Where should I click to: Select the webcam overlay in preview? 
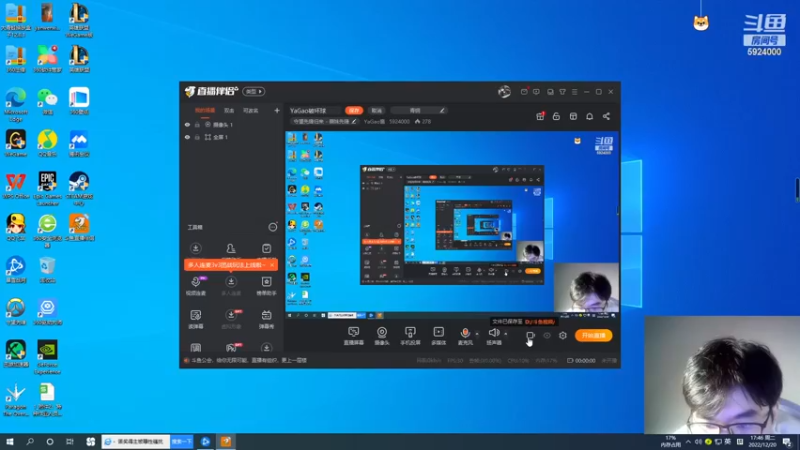click(x=586, y=287)
